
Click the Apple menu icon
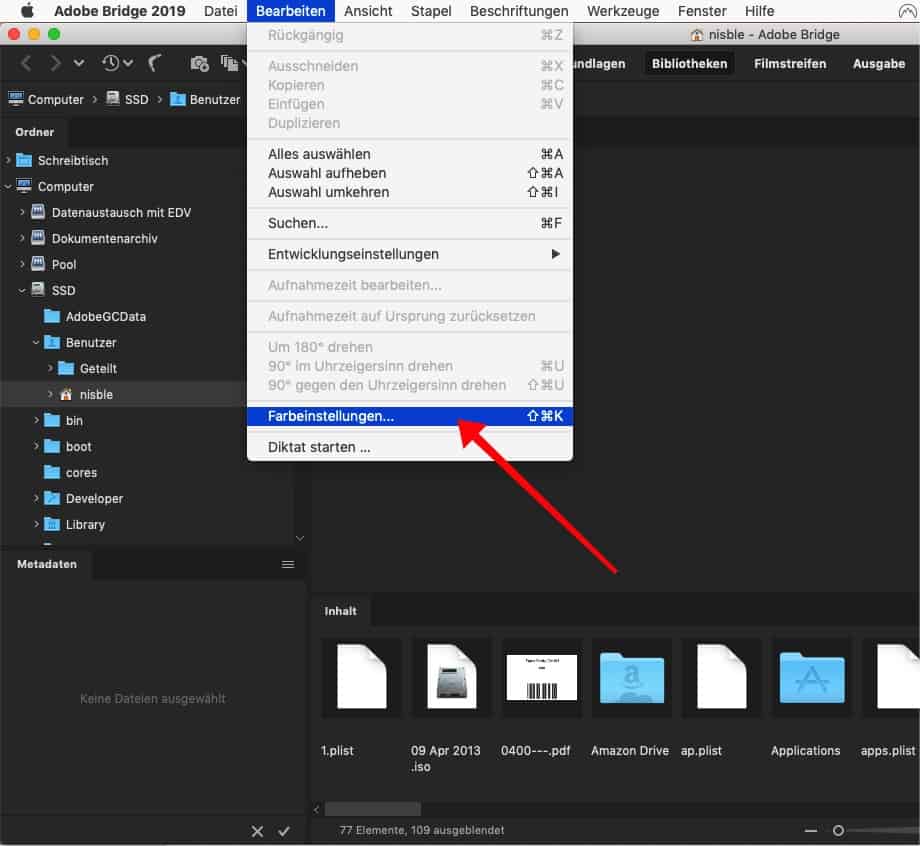point(27,11)
